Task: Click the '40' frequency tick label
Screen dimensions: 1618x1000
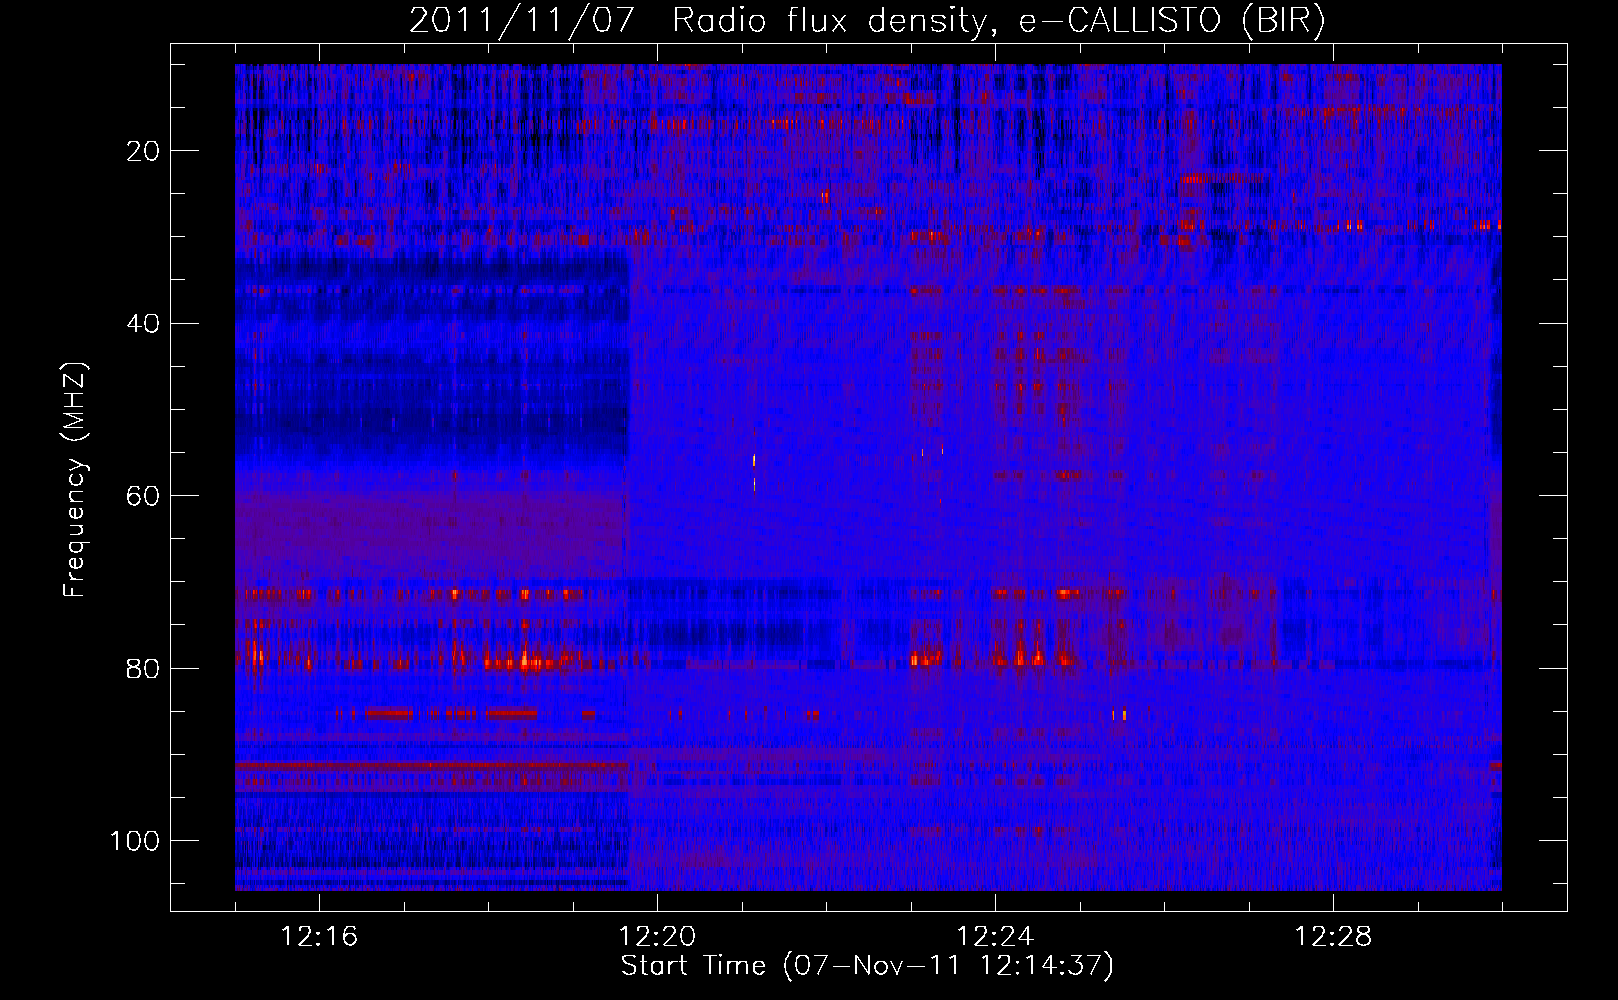Action: tap(145, 324)
